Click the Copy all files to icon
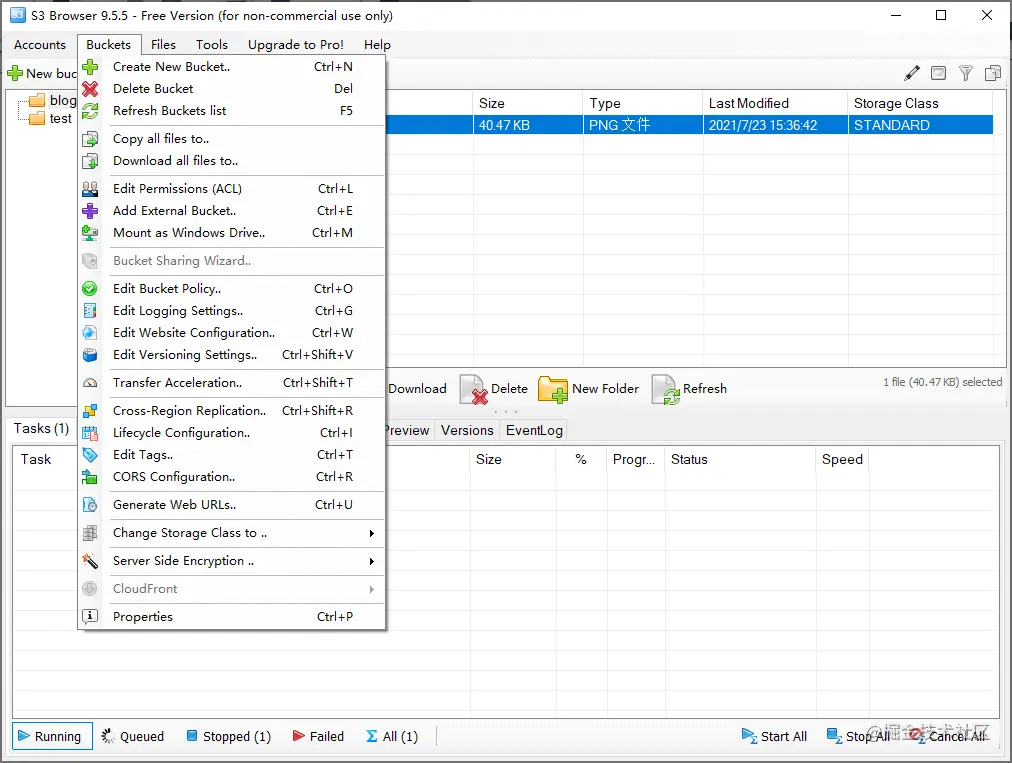 (x=90, y=139)
